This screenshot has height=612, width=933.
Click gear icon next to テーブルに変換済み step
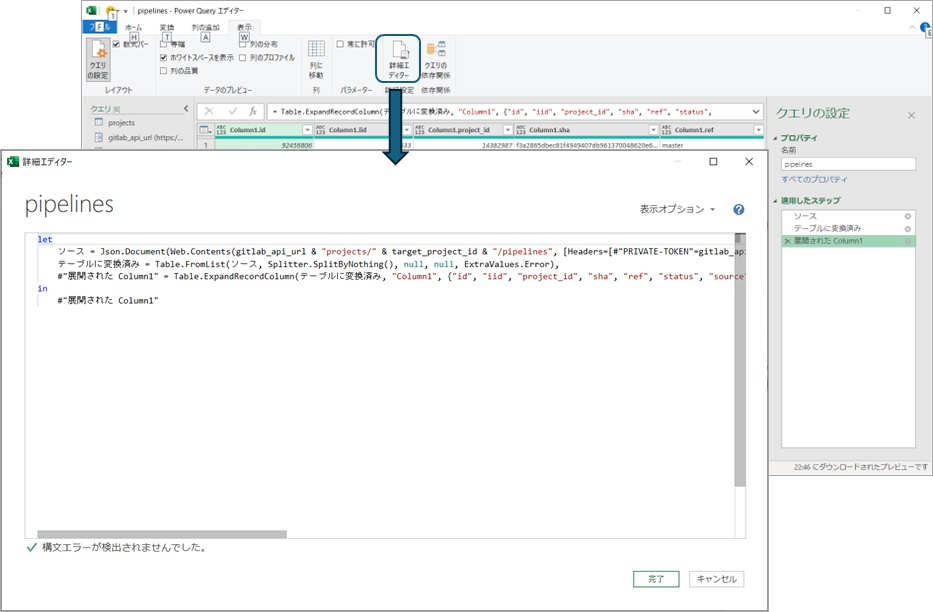click(x=907, y=229)
